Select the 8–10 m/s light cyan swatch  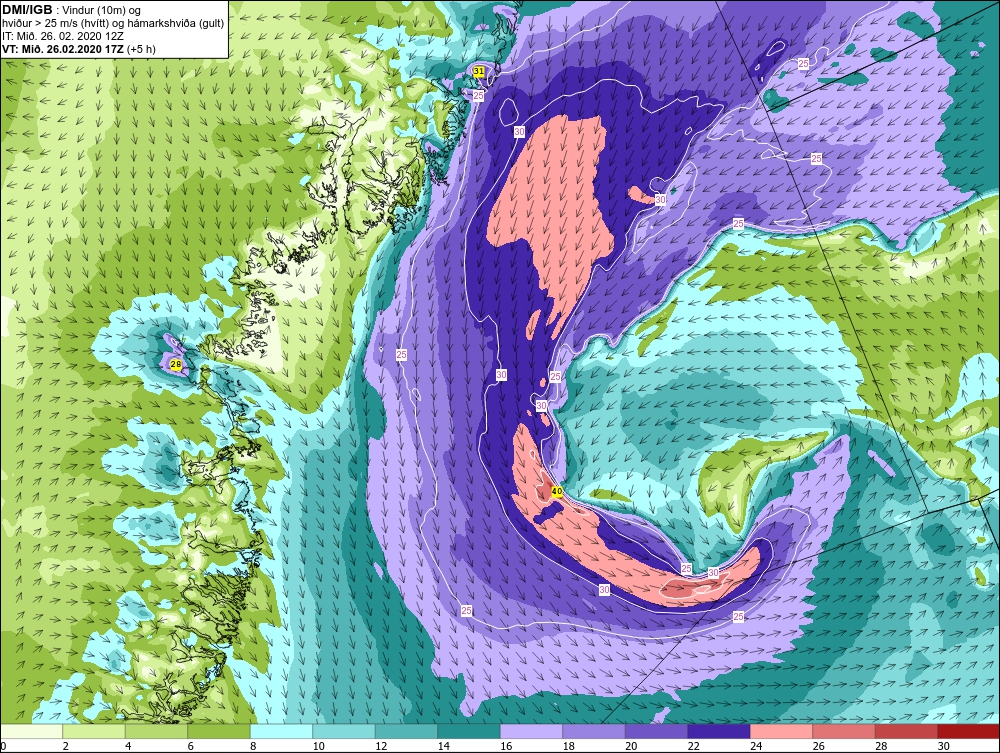point(281,731)
